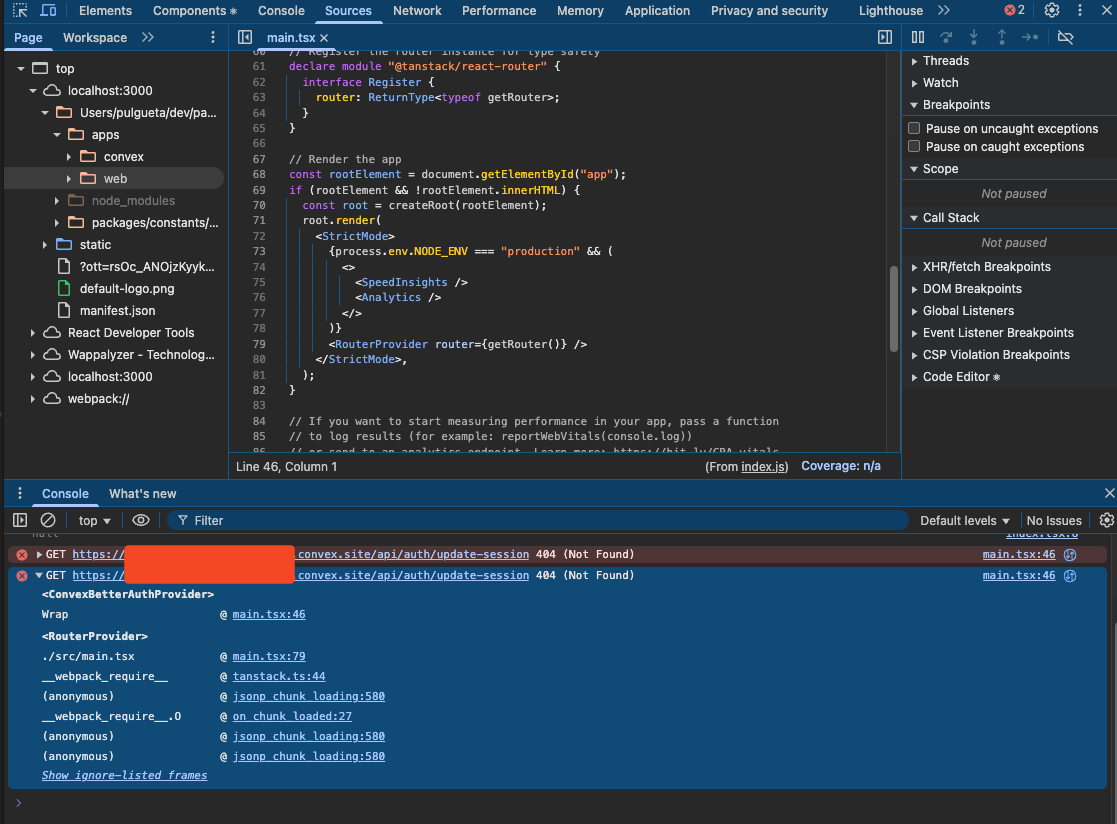Click the console Filter input field

540,520
